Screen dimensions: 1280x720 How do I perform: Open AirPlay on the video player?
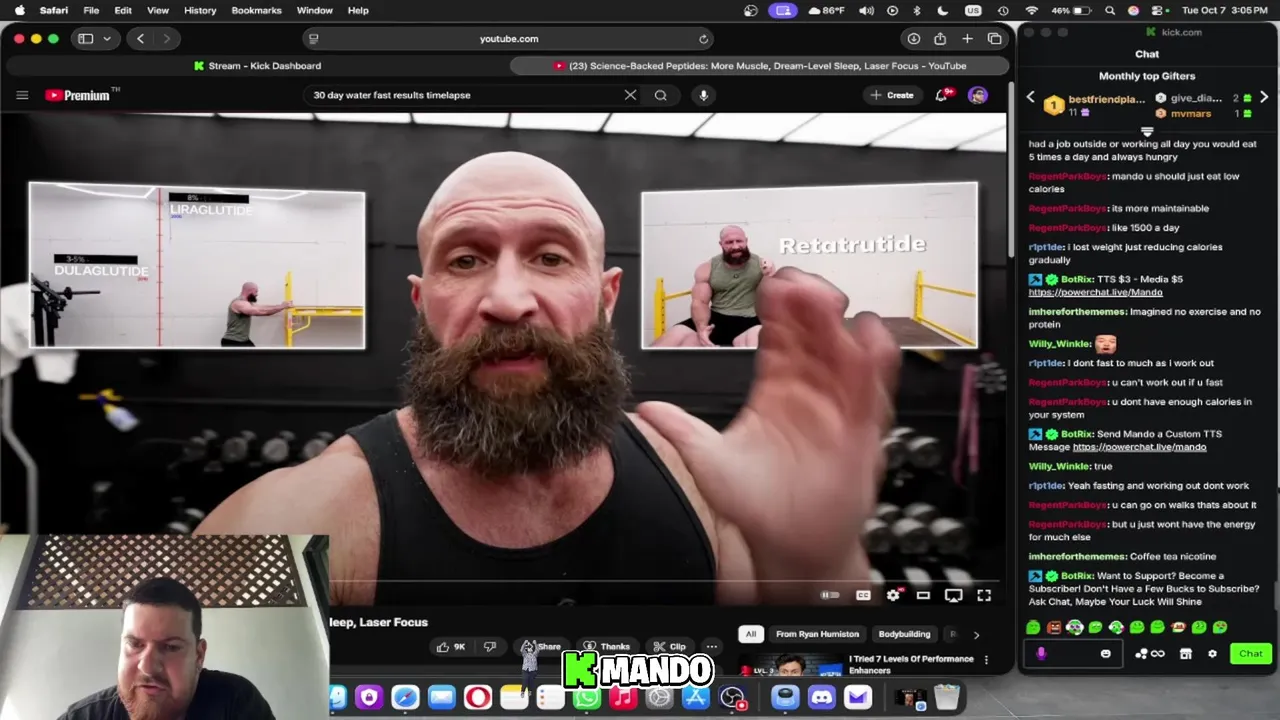(x=953, y=596)
